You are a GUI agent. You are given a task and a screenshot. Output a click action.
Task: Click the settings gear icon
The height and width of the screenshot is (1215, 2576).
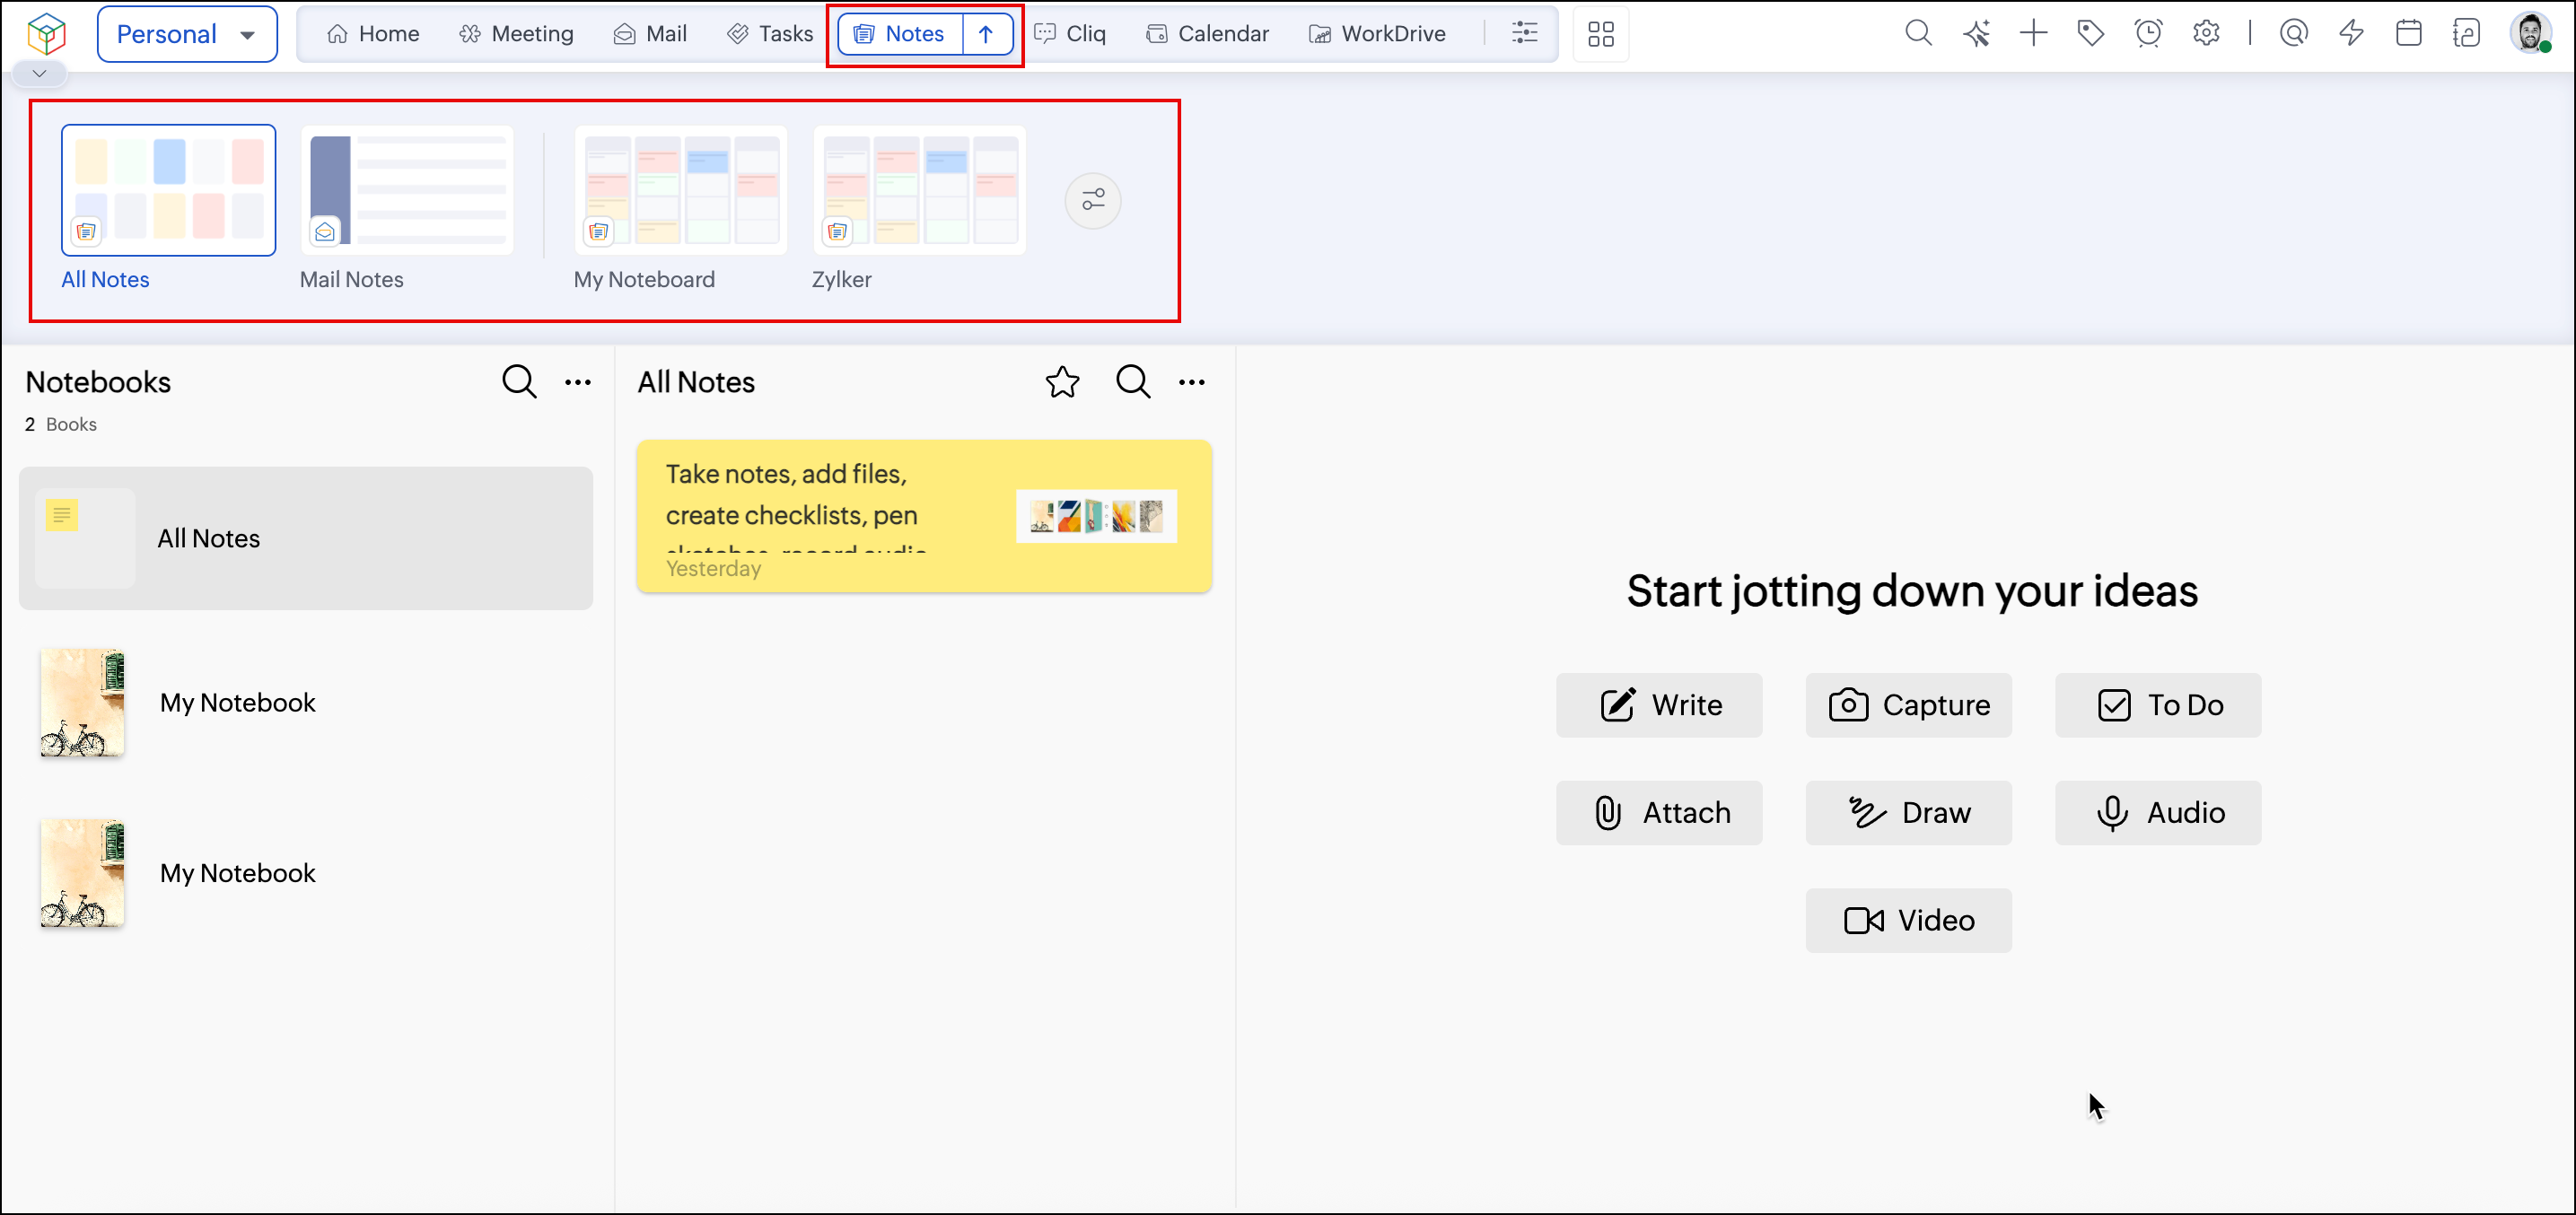point(2206,34)
